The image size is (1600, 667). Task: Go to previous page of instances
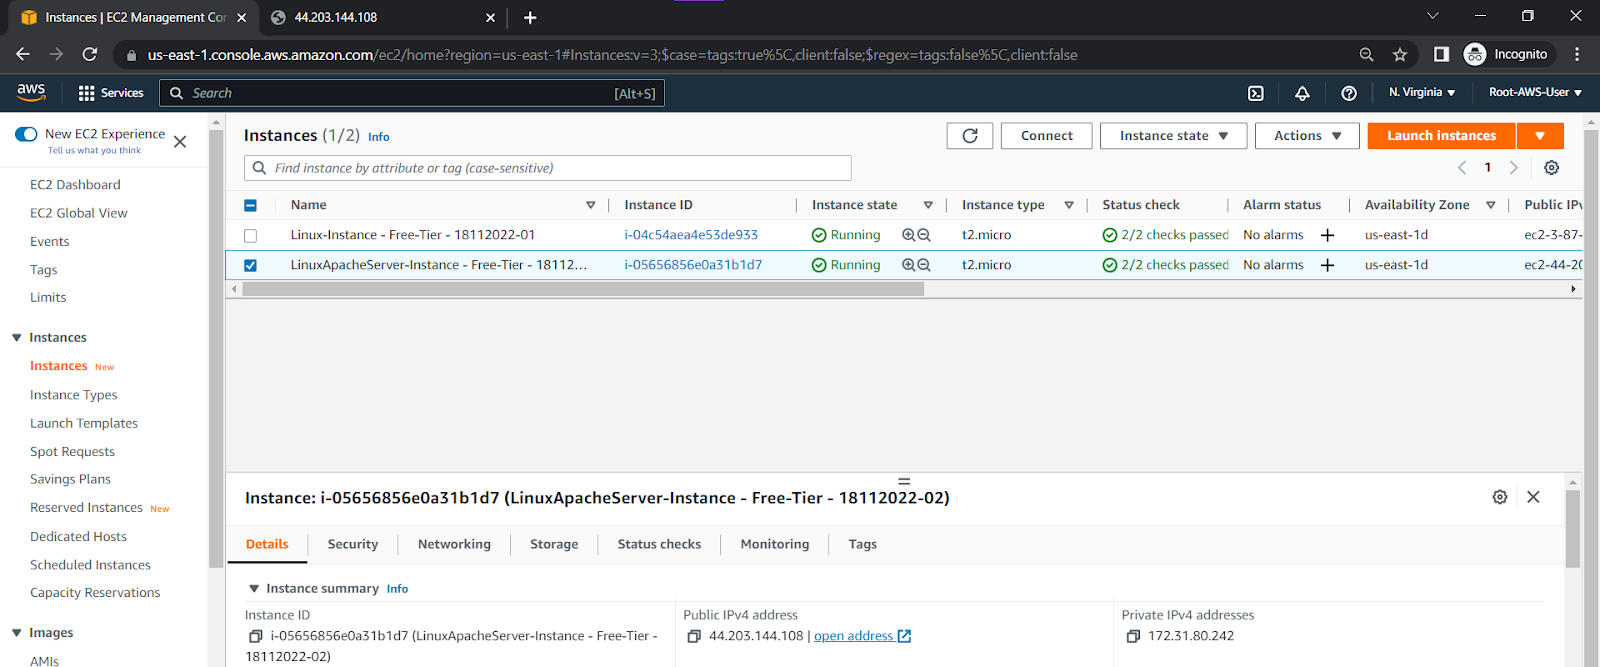pos(1462,168)
